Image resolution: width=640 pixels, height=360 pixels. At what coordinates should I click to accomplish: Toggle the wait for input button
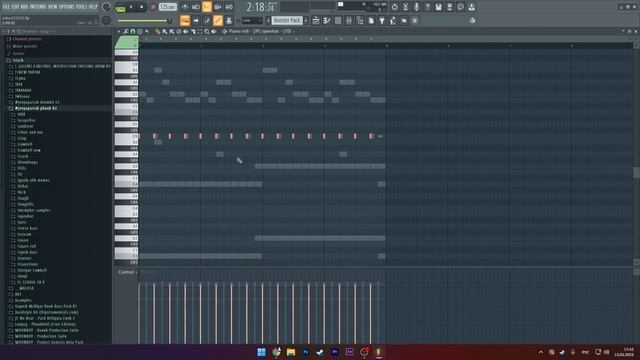(196, 7)
